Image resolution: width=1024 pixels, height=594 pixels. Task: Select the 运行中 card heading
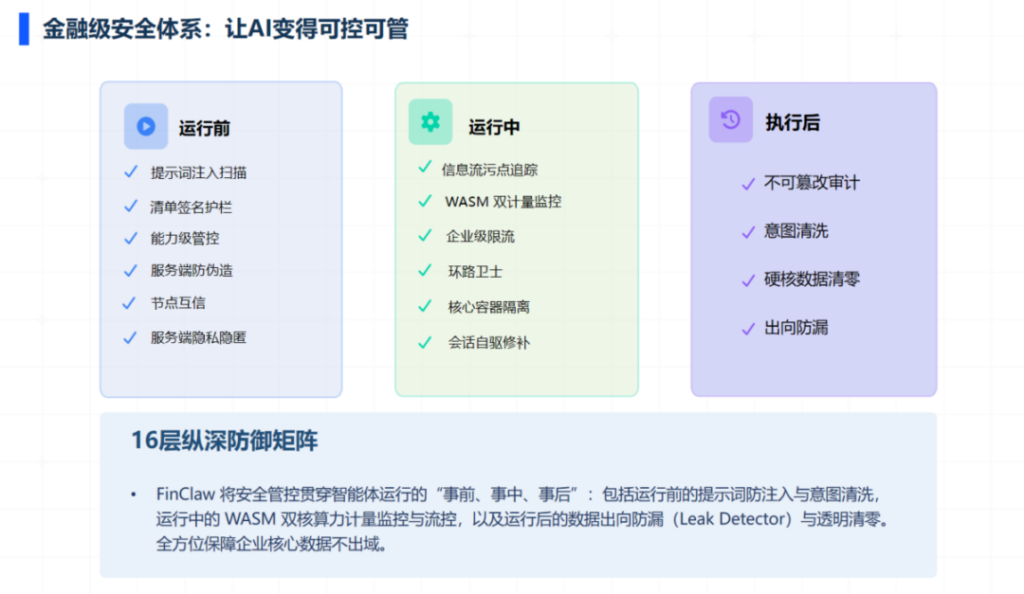tap(494, 127)
